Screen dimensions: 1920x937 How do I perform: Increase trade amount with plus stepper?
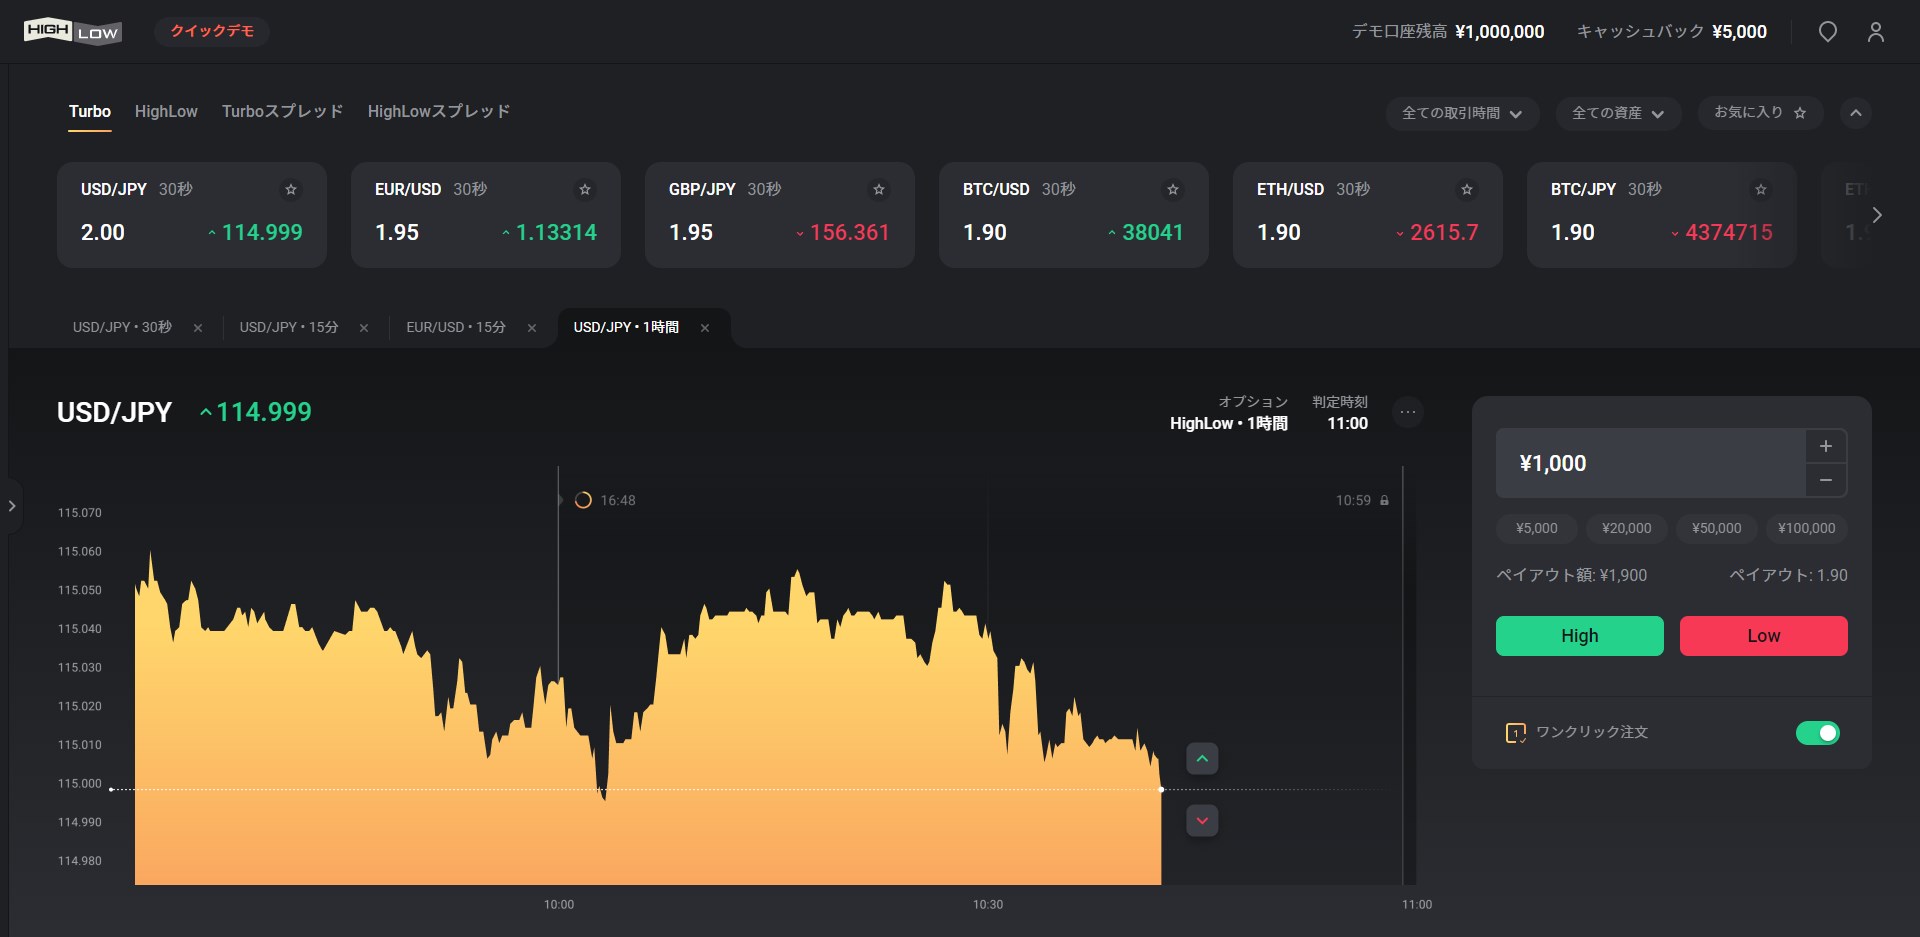[1825, 446]
